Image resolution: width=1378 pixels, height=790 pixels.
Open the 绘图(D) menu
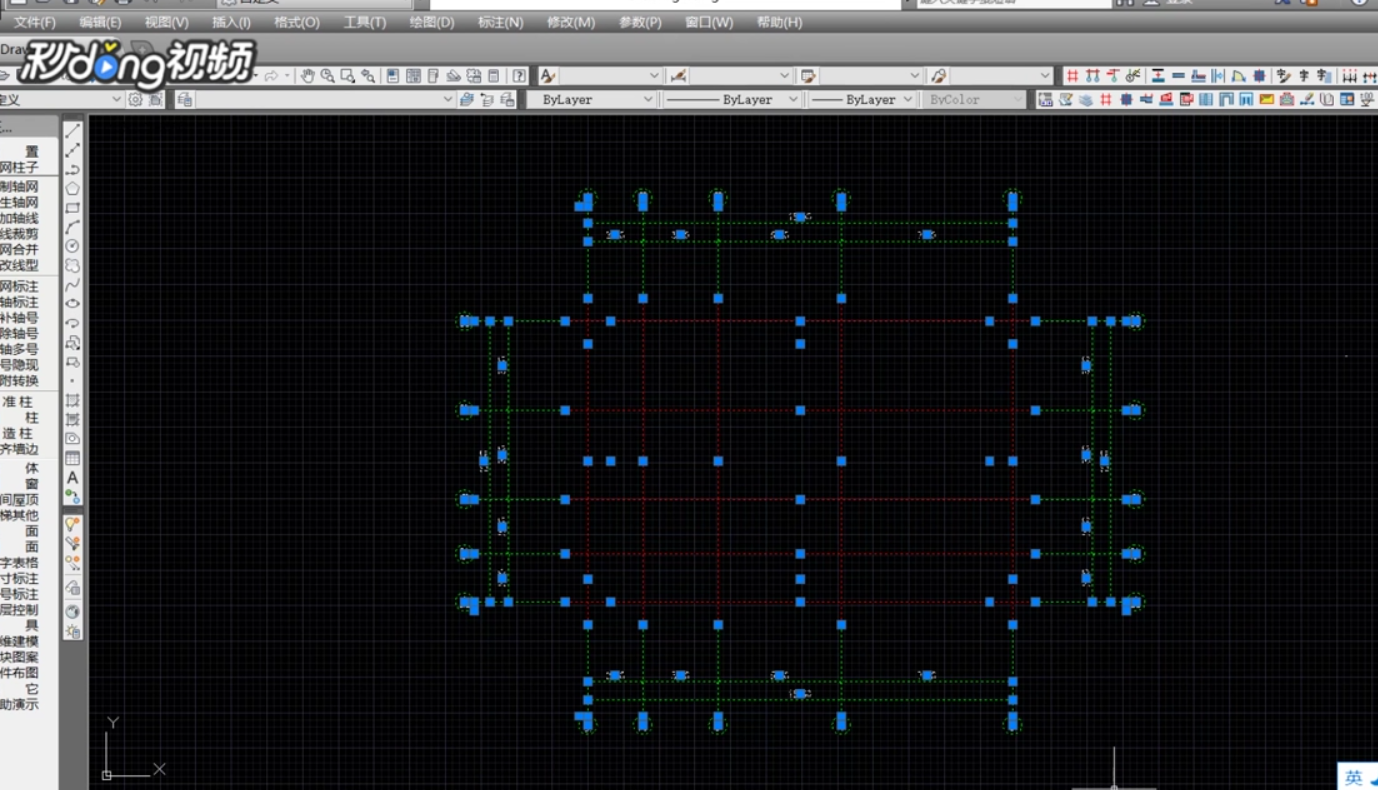pos(431,22)
